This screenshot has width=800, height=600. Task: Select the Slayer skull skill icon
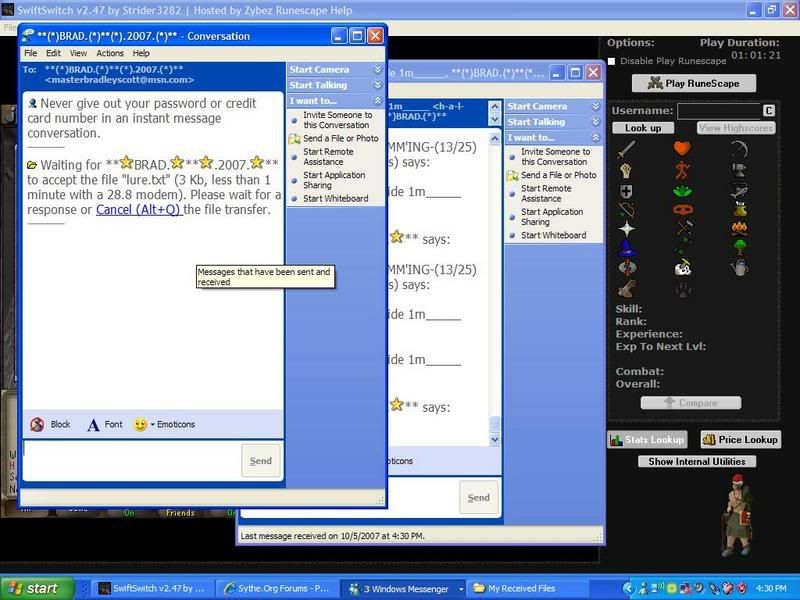(x=683, y=267)
